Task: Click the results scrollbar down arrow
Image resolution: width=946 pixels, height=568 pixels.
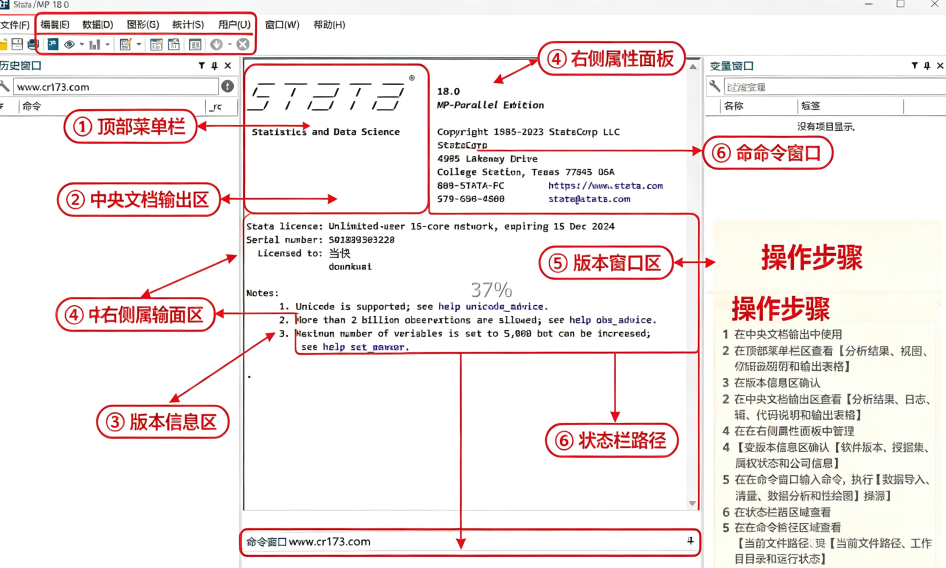Action: 693,503
